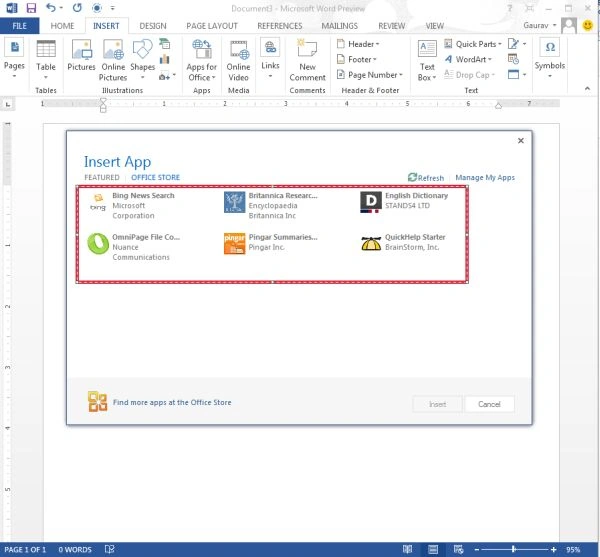The height and width of the screenshot is (557, 600).
Task: Select the QuickHelp Starter app
Action: coord(403,243)
